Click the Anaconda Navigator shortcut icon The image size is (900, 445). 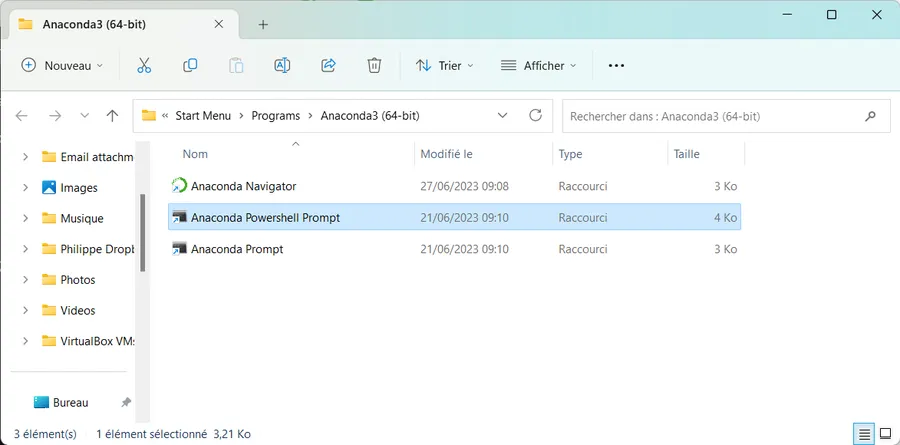(179, 186)
